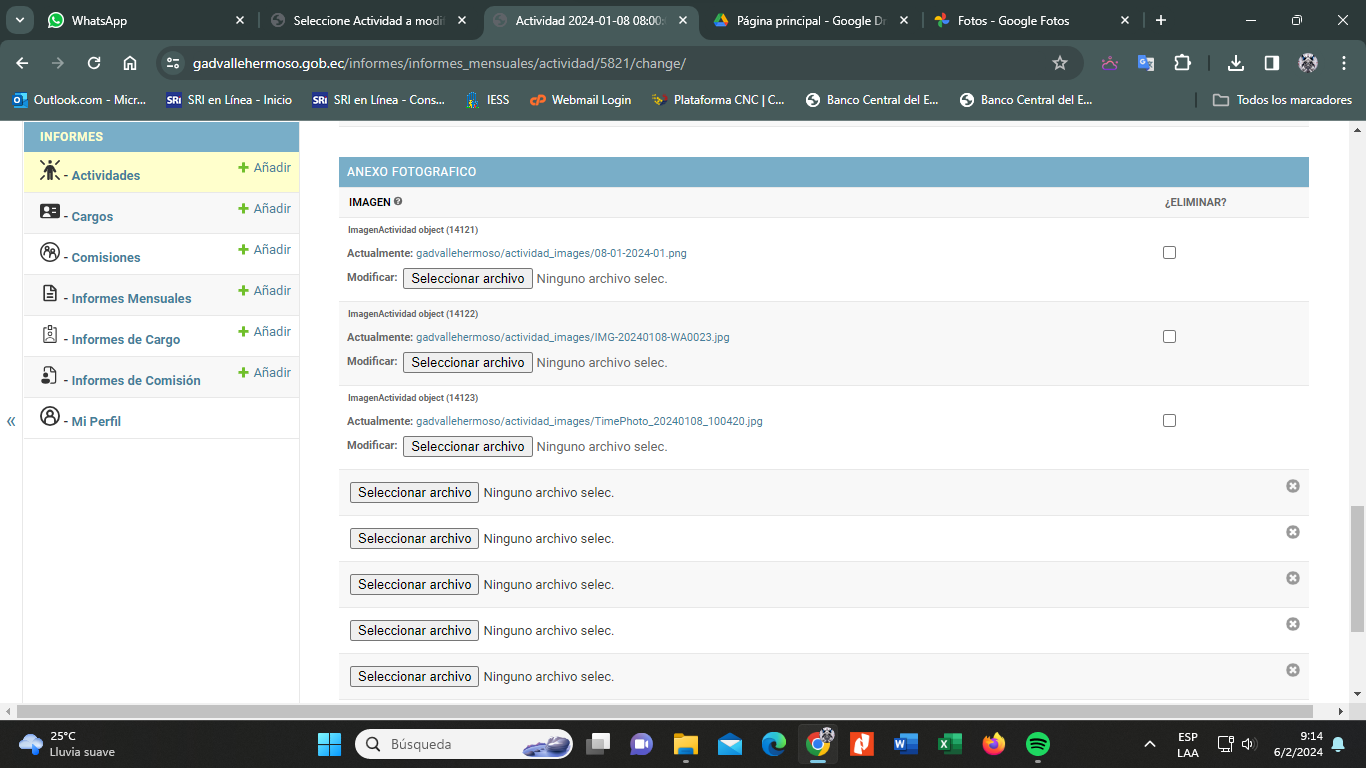Click the Comisiones group icon
1366x768 pixels.
[50, 253]
